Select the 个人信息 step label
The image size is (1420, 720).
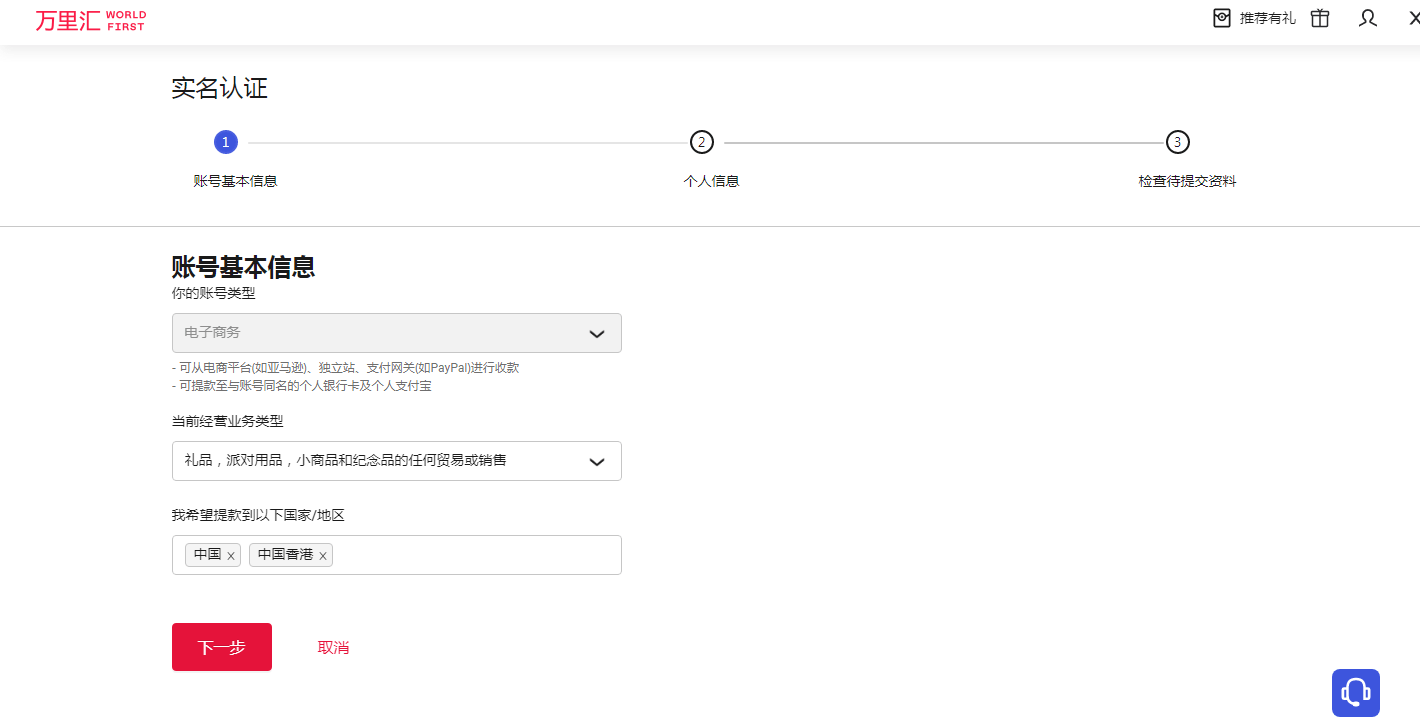pyautogui.click(x=711, y=181)
